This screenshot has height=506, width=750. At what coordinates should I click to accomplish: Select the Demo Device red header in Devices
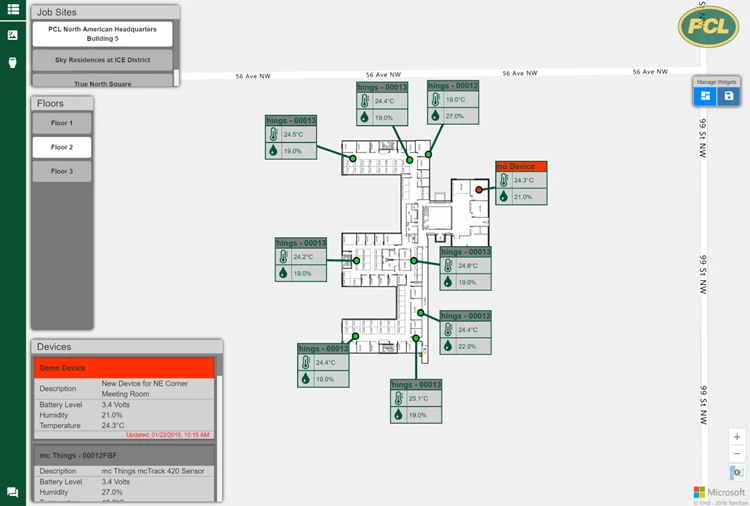pyautogui.click(x=124, y=368)
